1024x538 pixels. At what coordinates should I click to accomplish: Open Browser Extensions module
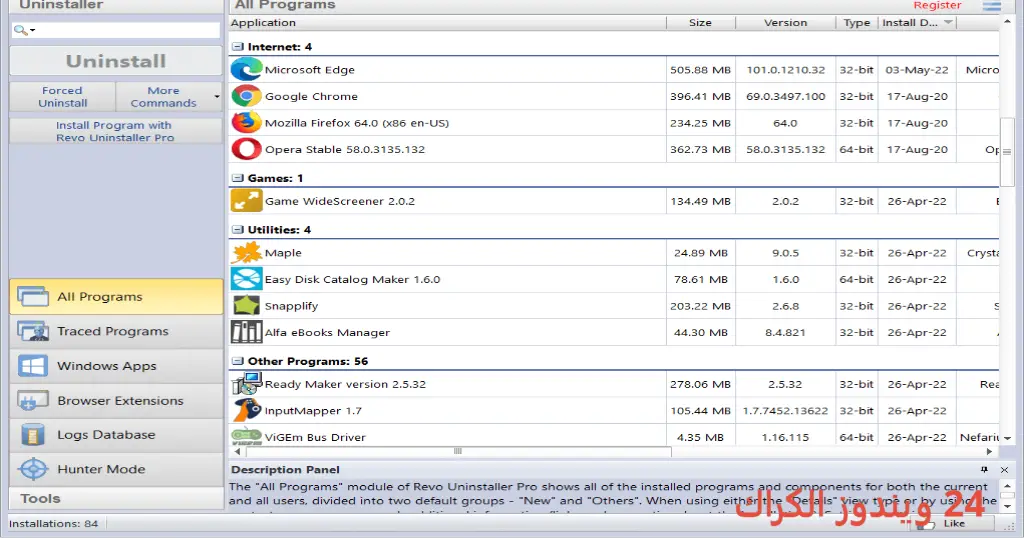[x=116, y=400]
